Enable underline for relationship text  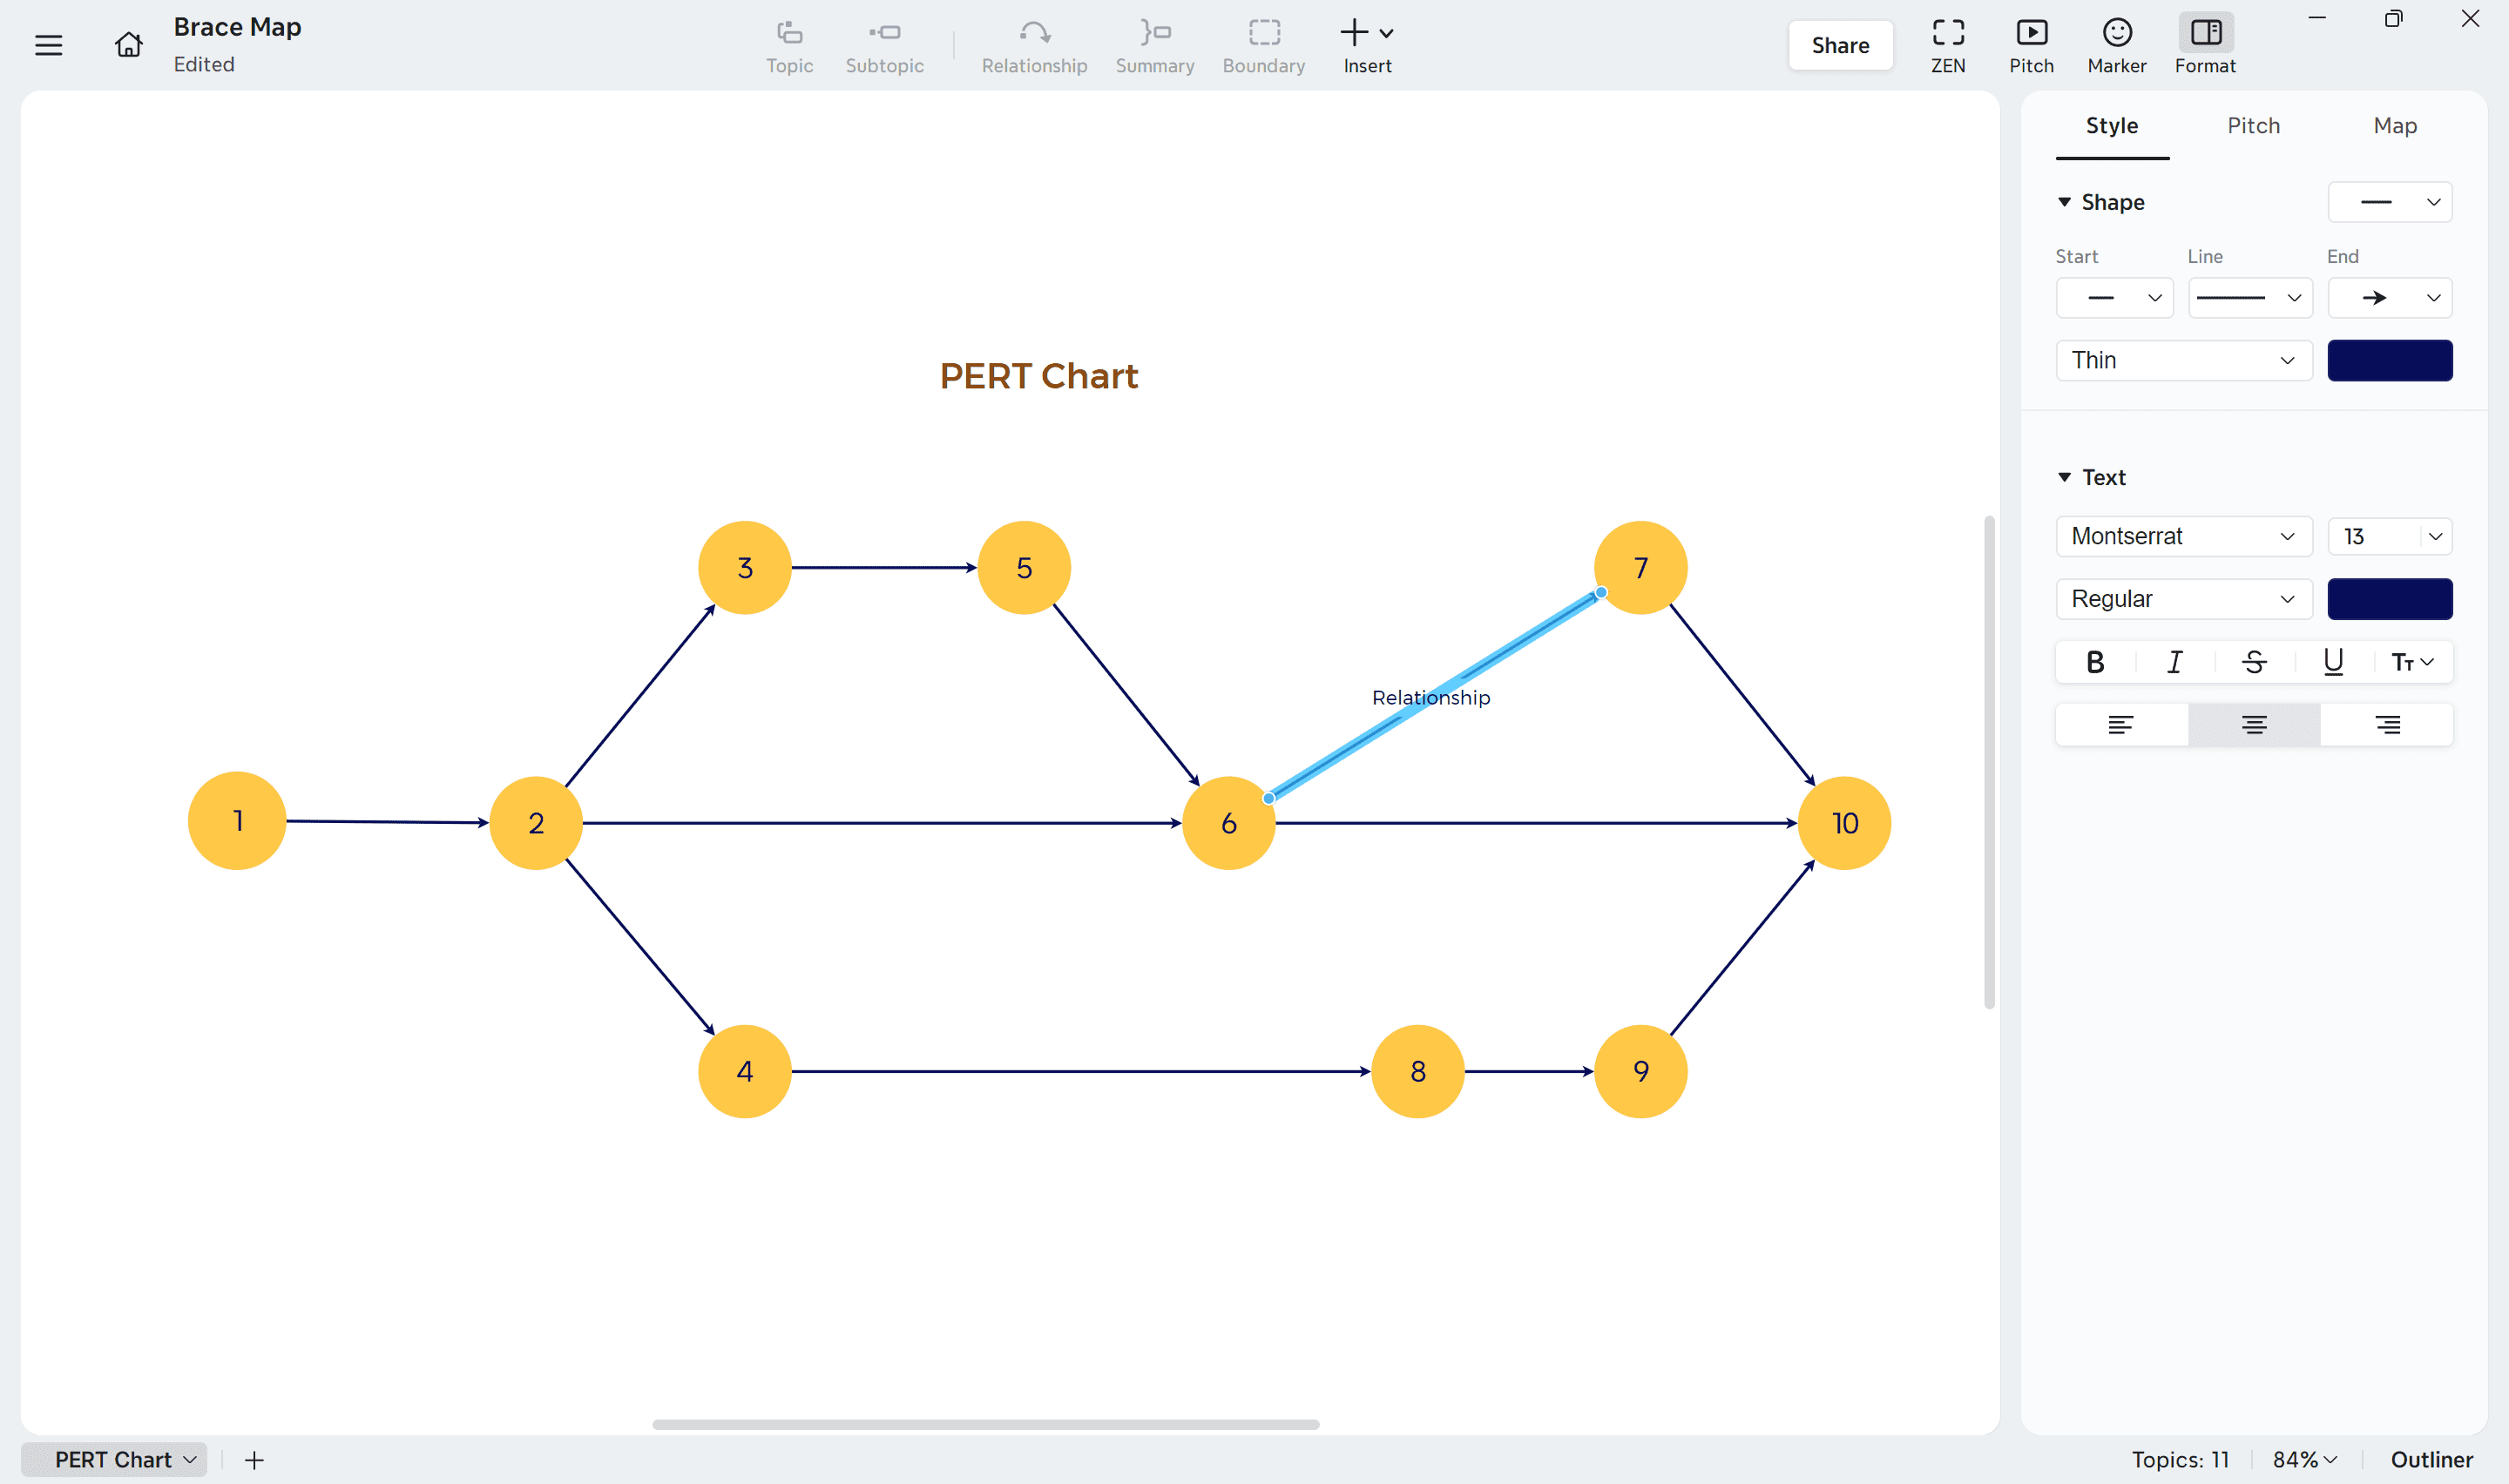tap(2333, 661)
